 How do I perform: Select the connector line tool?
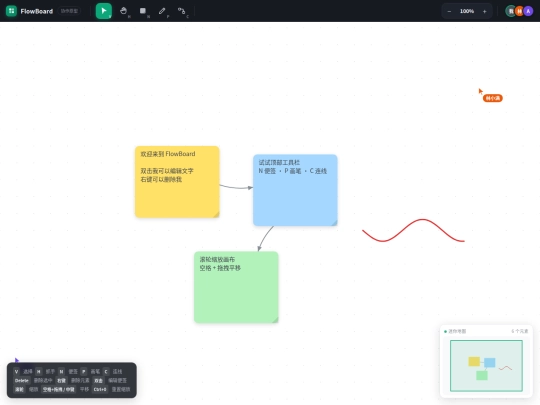[181, 11]
